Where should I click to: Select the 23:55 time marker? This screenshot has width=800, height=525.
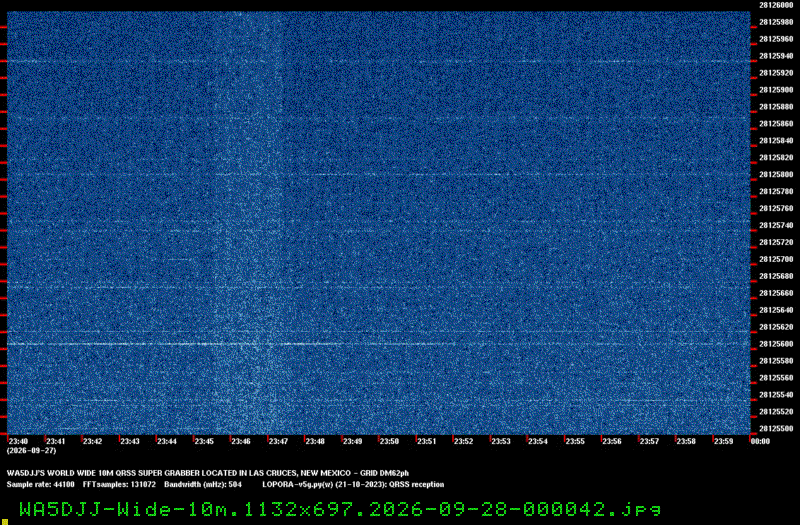click(575, 441)
